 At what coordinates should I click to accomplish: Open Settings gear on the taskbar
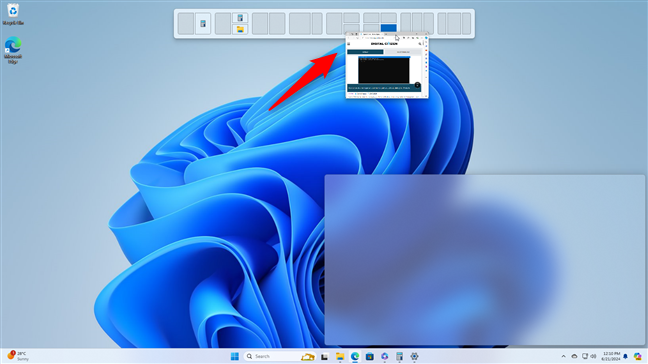415,356
